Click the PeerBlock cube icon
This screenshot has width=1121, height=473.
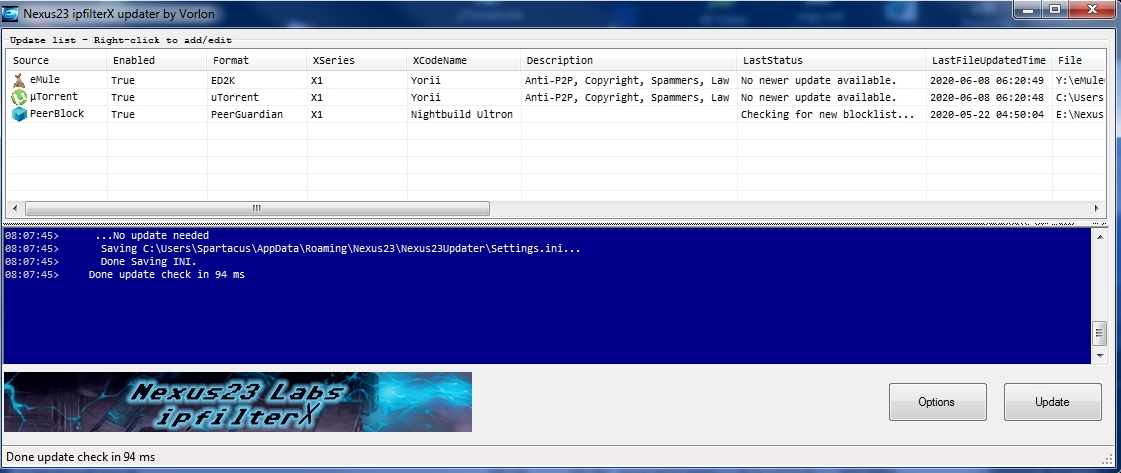[x=19, y=114]
